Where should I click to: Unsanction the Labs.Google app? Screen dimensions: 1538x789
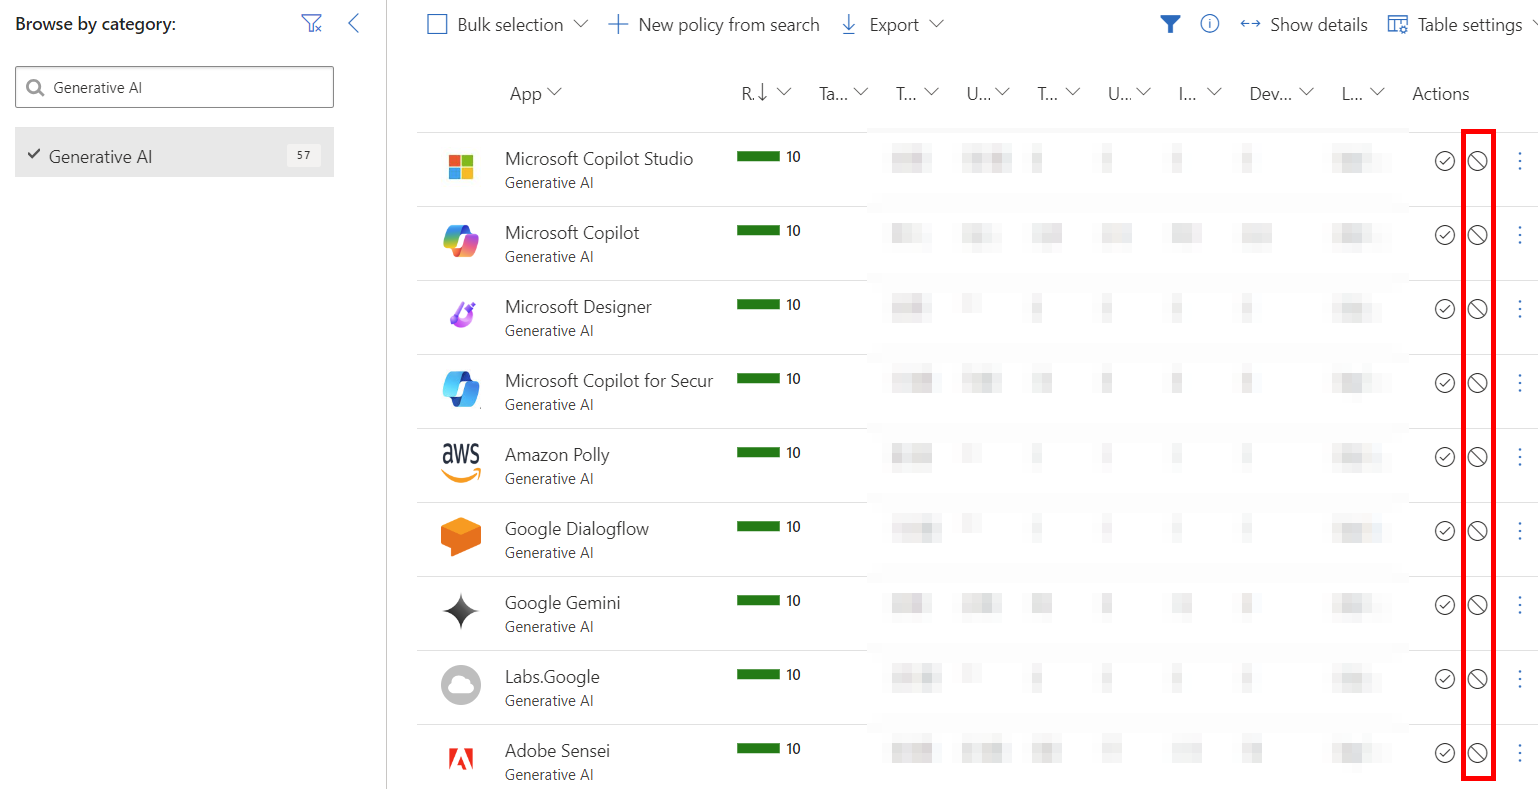1477,679
